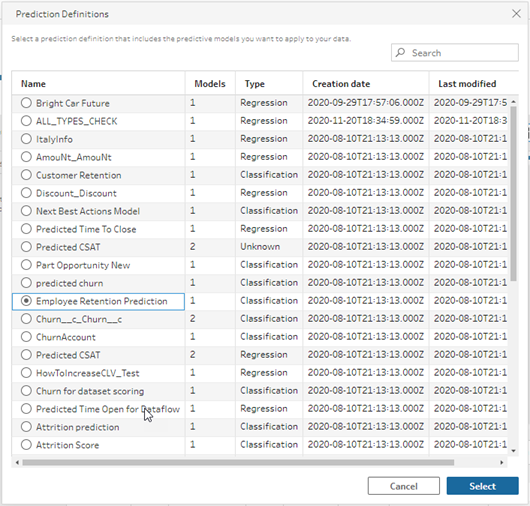Screen dimensions: 530x506
Task: Sort by the Creation date column header
Action: point(341,83)
